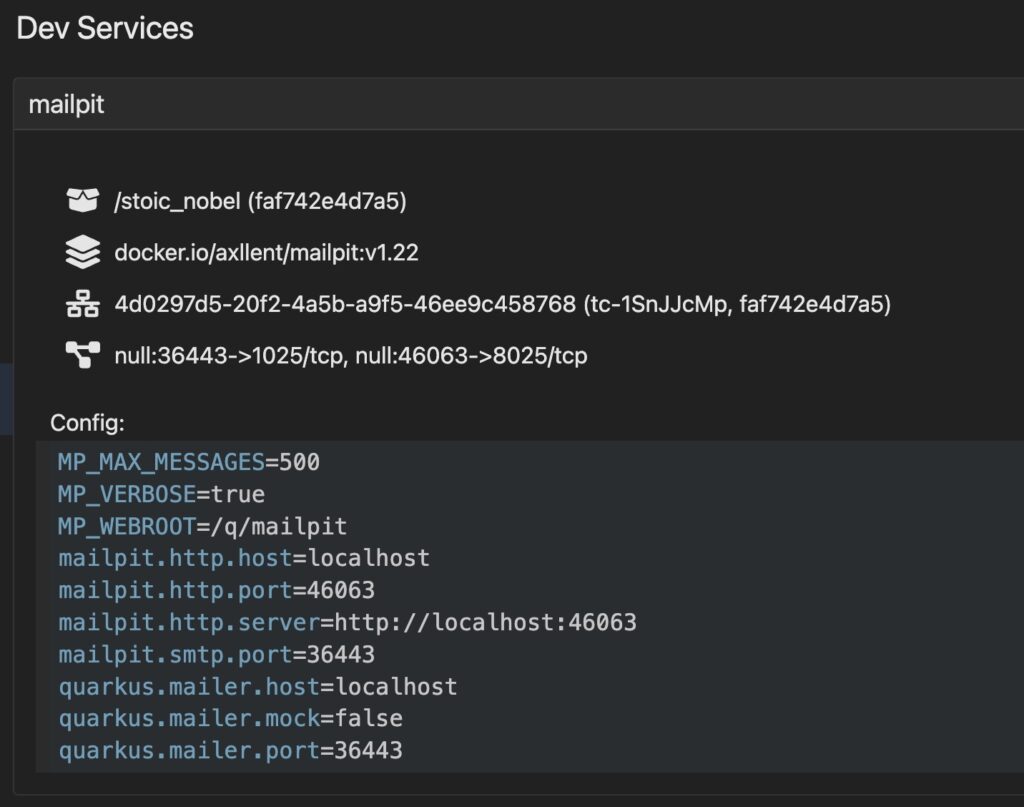1024x807 pixels.
Task: Select image name docker.io/axllent/mailpit:v1.22
Action: [x=266, y=253]
